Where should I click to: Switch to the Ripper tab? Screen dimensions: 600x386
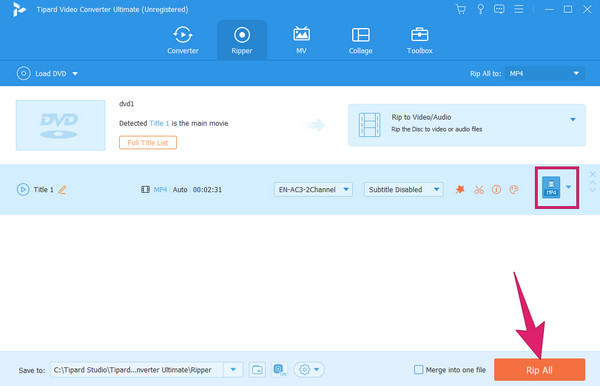coord(242,40)
